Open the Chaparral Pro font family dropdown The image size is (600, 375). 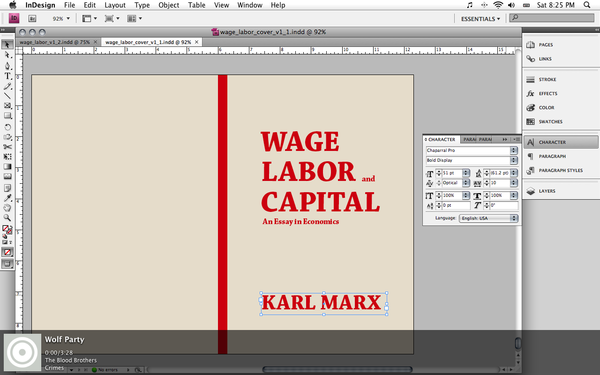click(514, 150)
